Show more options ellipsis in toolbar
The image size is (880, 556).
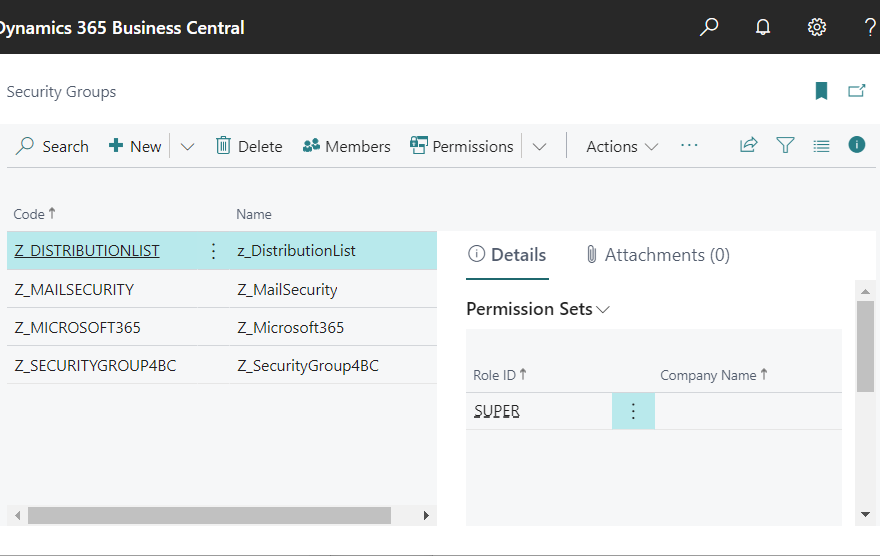click(689, 145)
